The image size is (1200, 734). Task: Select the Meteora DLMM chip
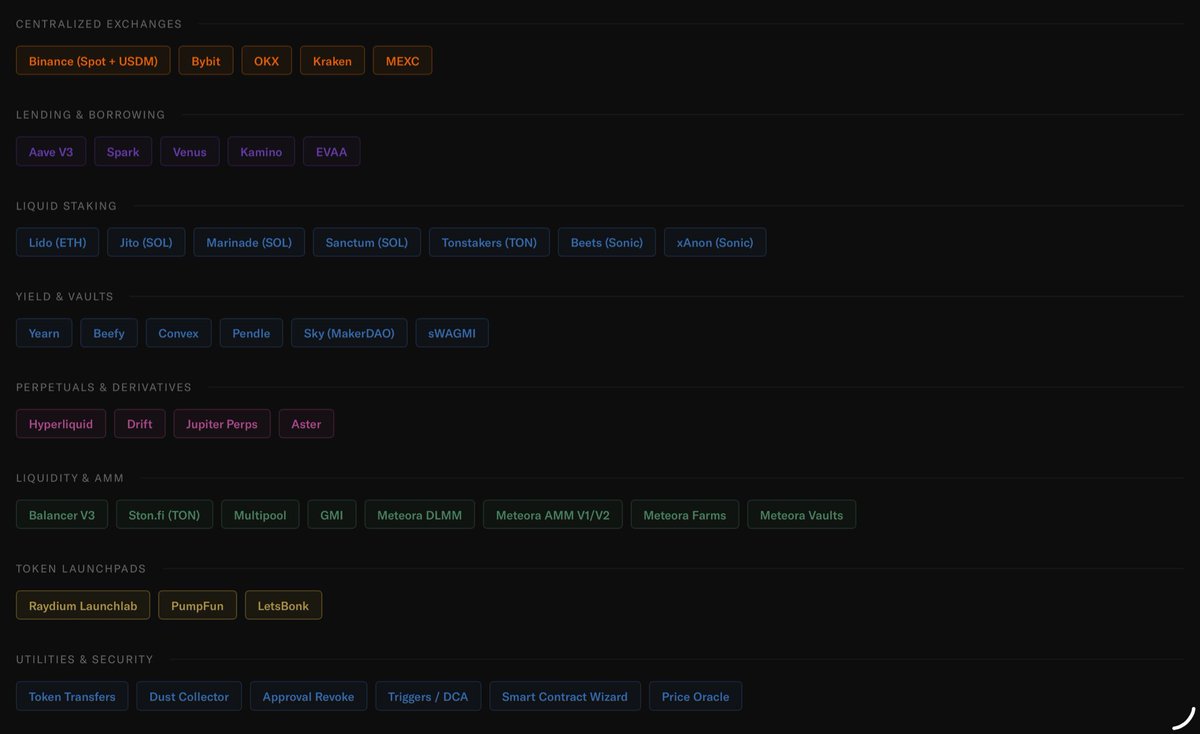point(419,515)
